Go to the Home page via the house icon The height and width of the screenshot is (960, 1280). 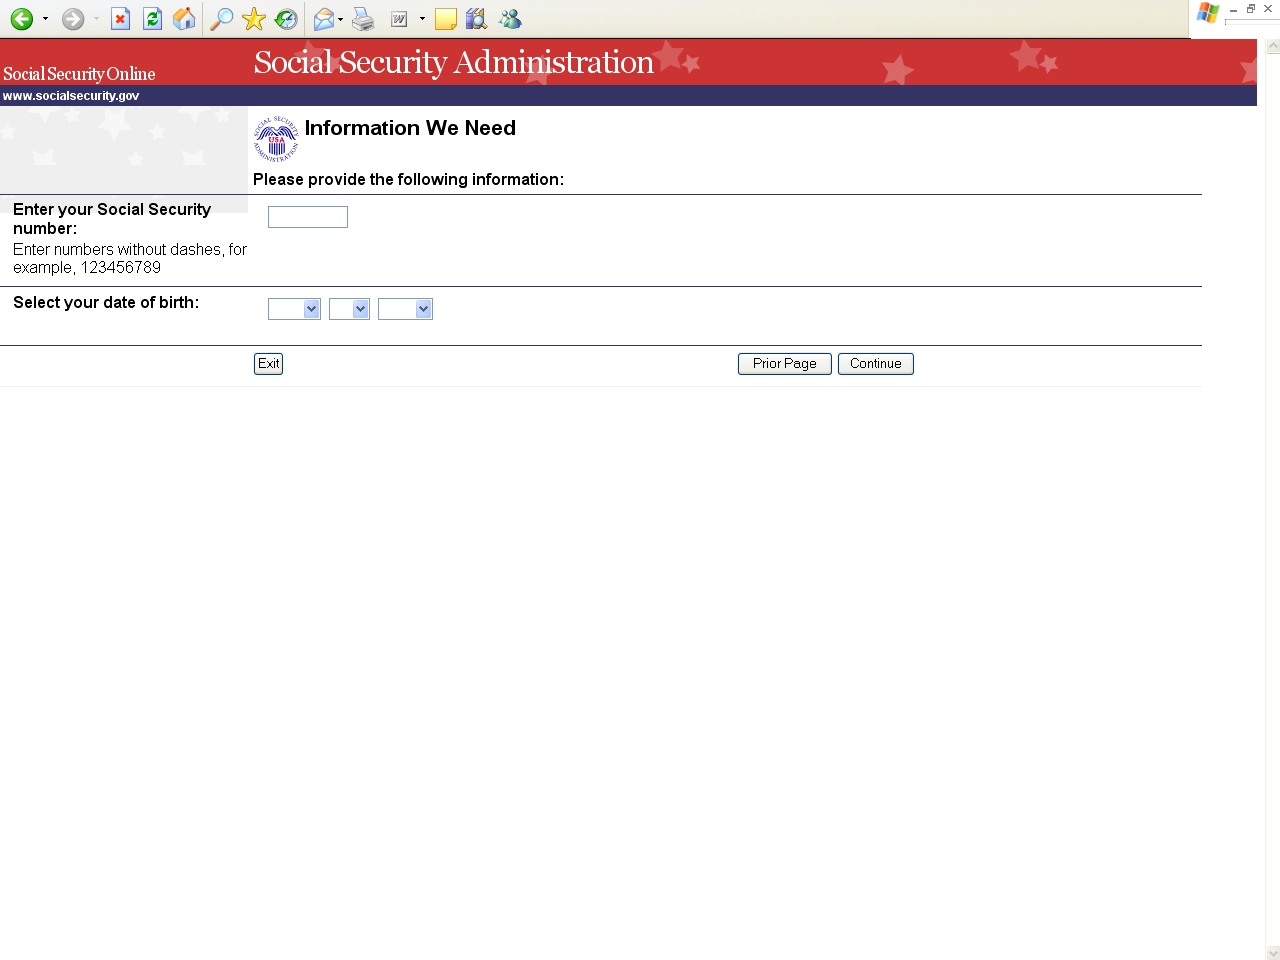[x=184, y=19]
